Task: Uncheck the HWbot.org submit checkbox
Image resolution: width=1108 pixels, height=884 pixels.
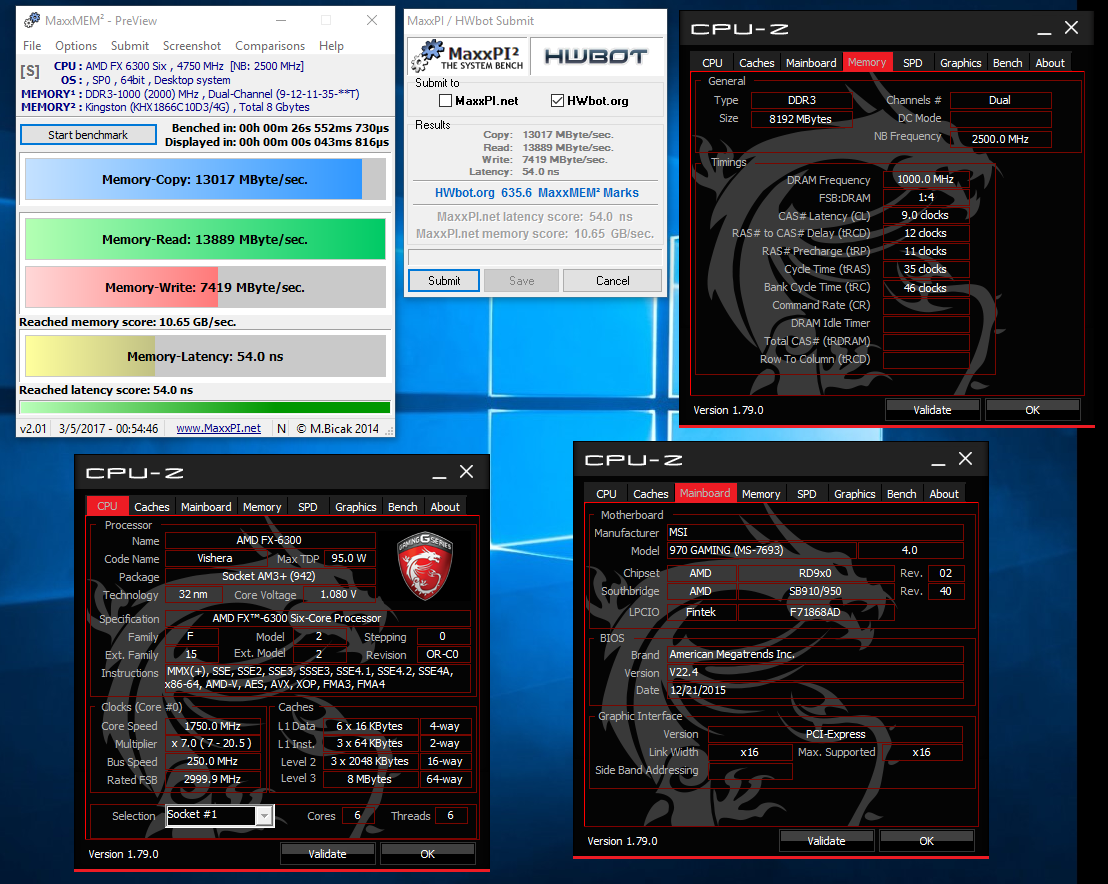Action: (x=557, y=101)
